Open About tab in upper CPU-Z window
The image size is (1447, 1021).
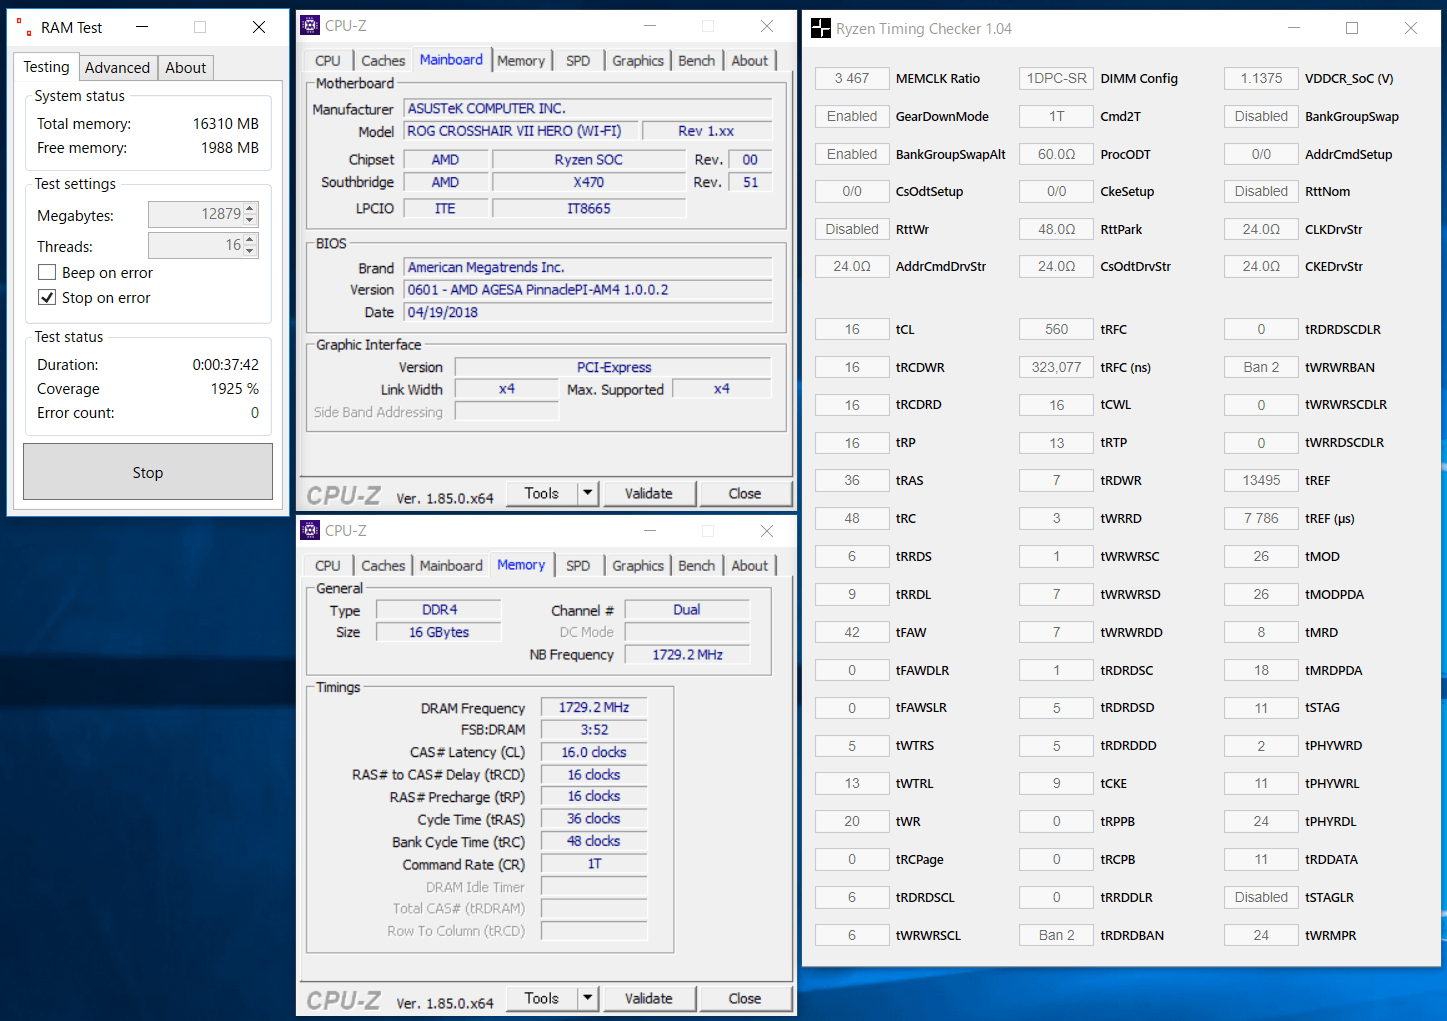click(750, 61)
